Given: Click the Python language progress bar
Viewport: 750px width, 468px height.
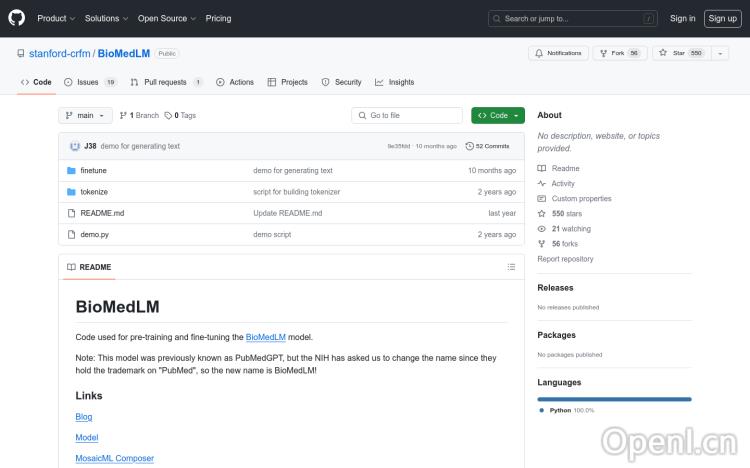Looking at the screenshot, I should 613,398.
